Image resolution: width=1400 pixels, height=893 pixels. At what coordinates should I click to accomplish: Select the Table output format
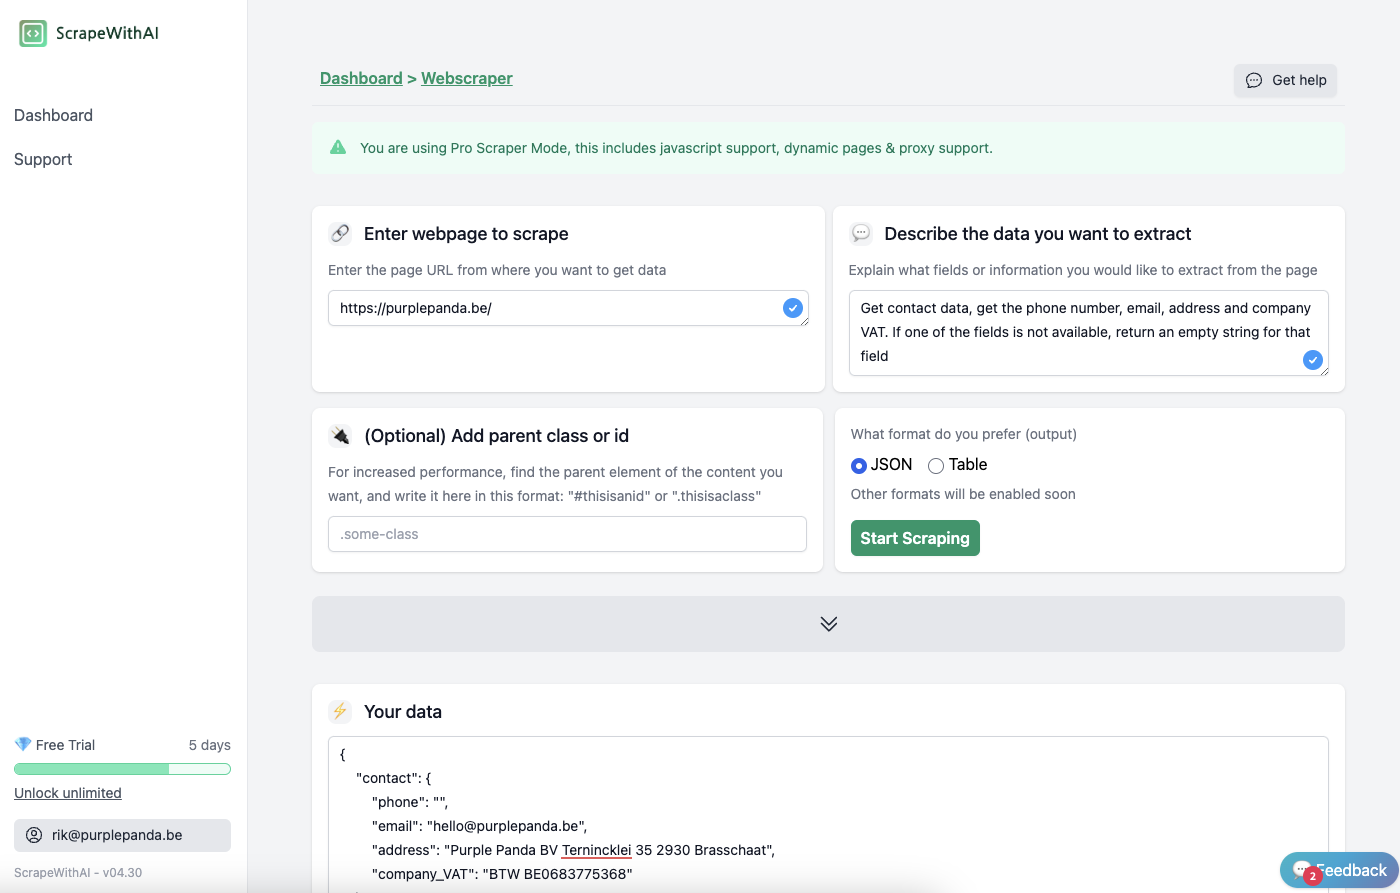click(x=936, y=465)
